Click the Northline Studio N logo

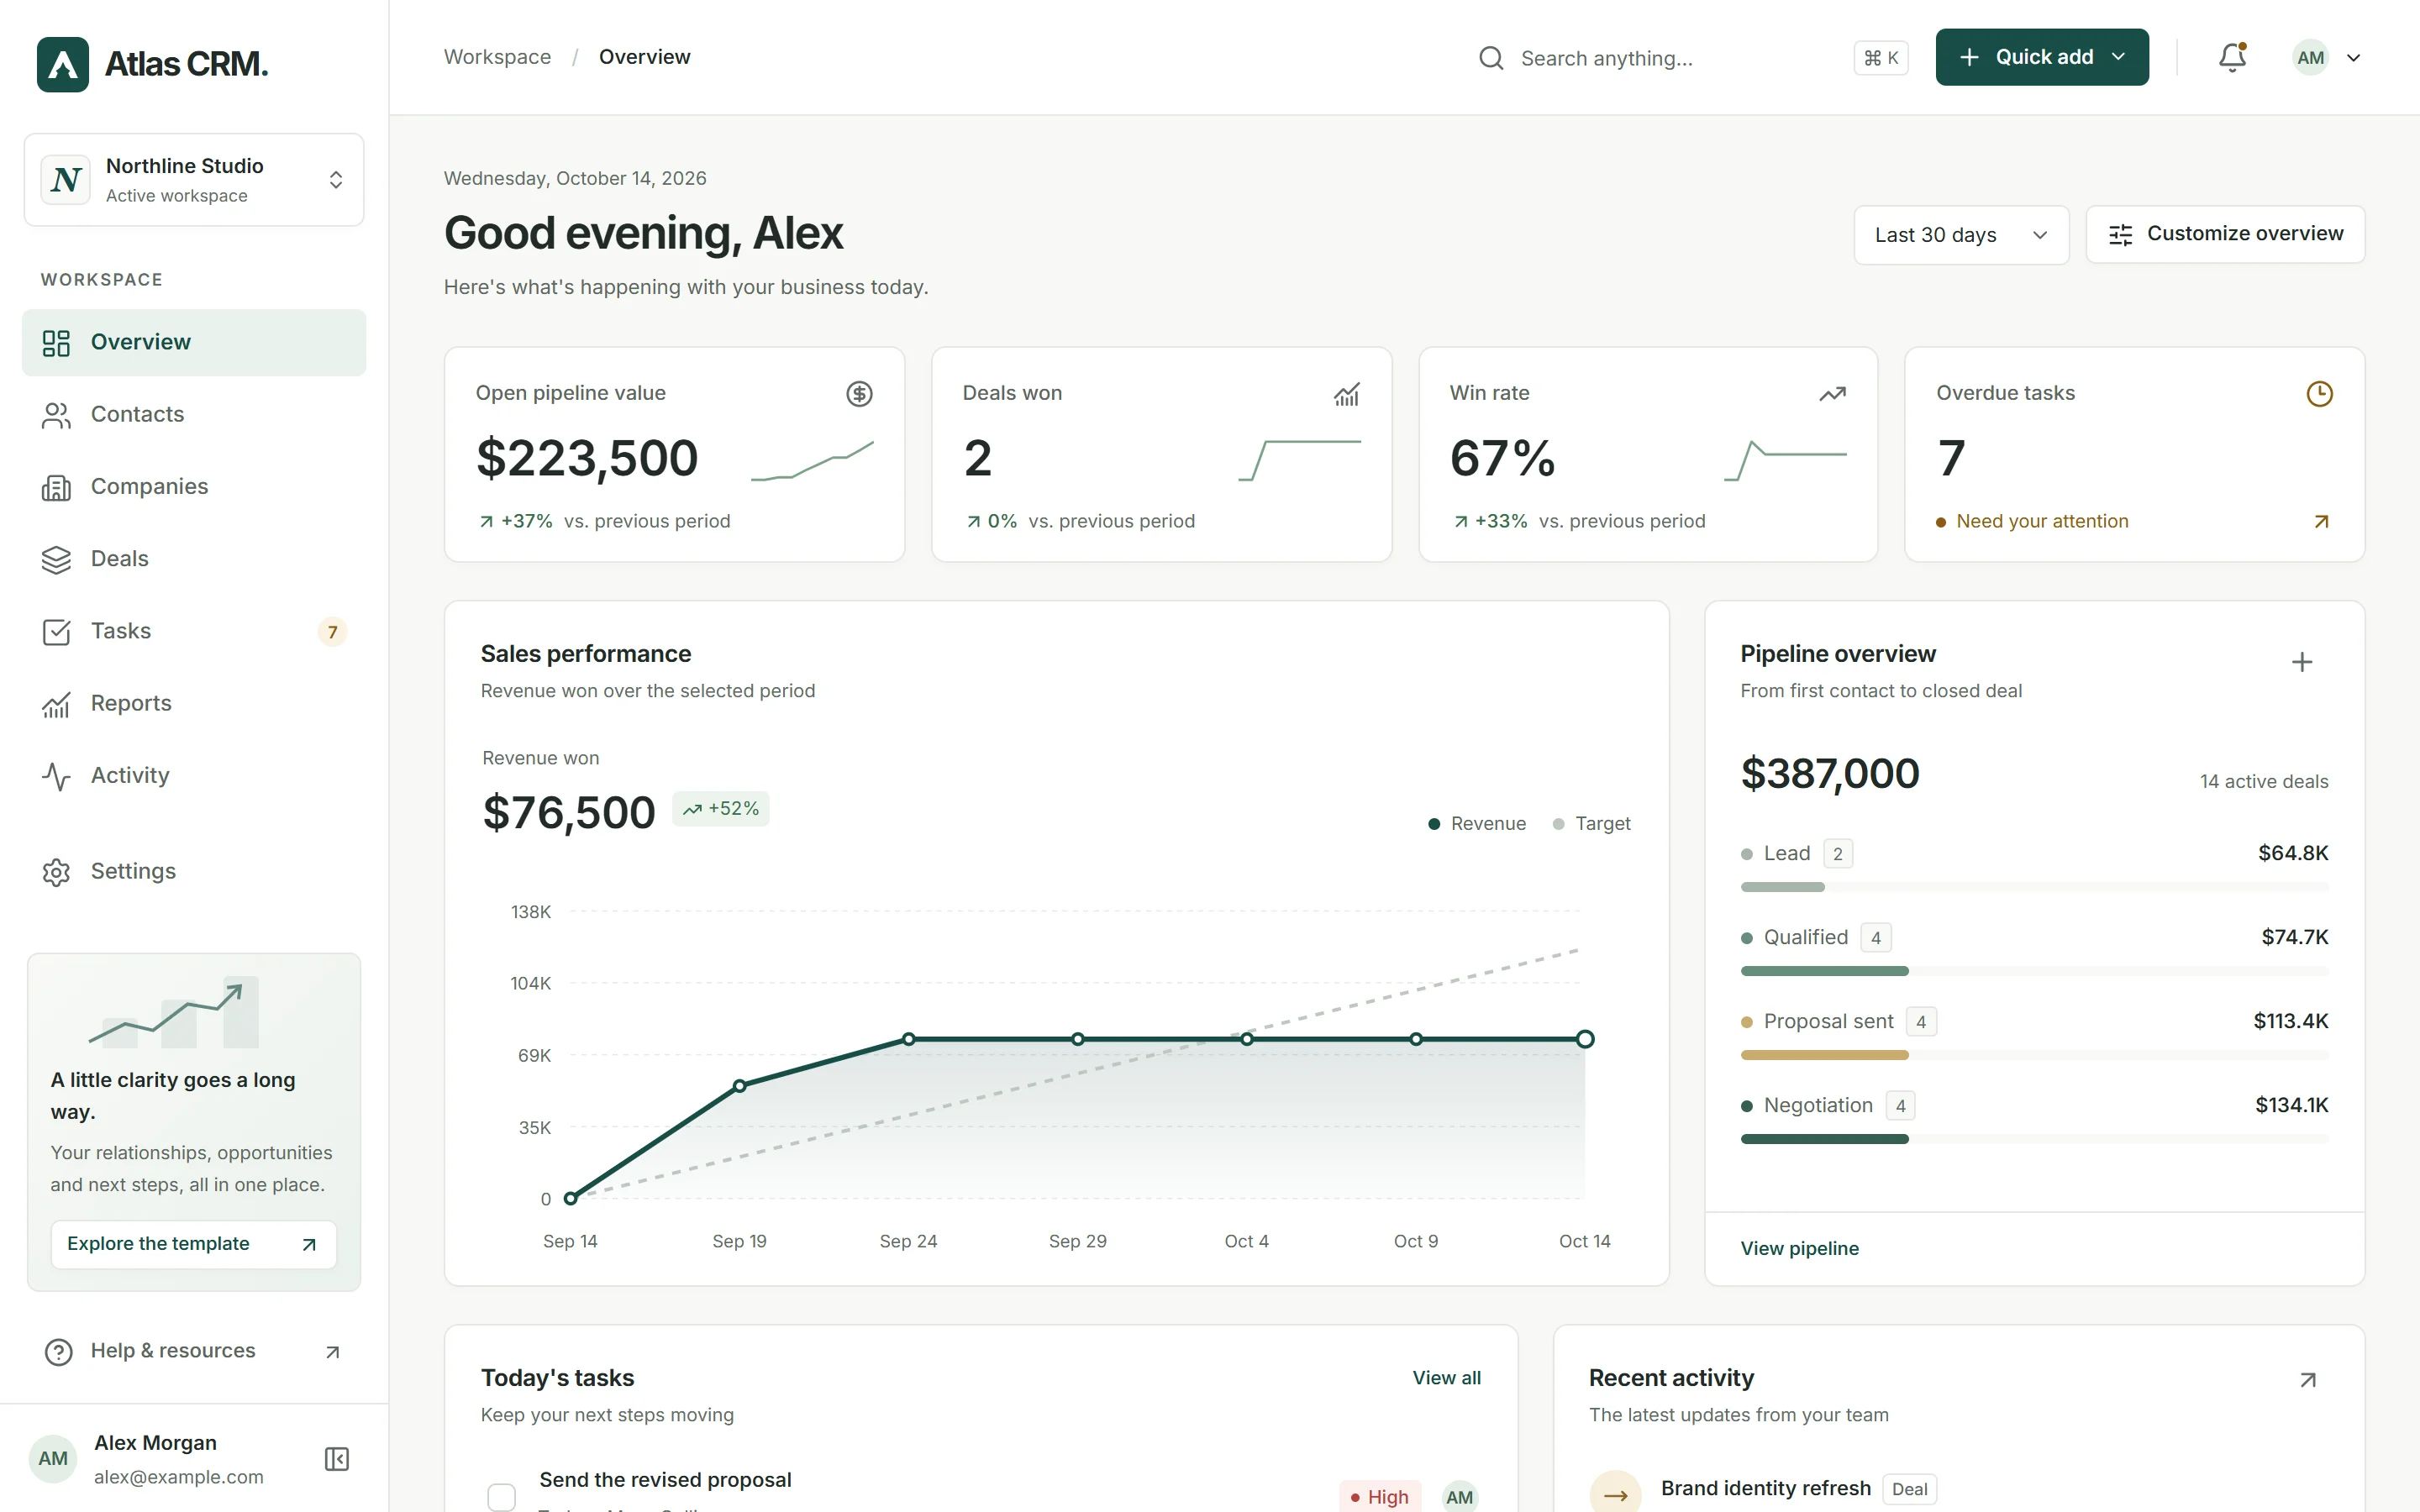[66, 180]
